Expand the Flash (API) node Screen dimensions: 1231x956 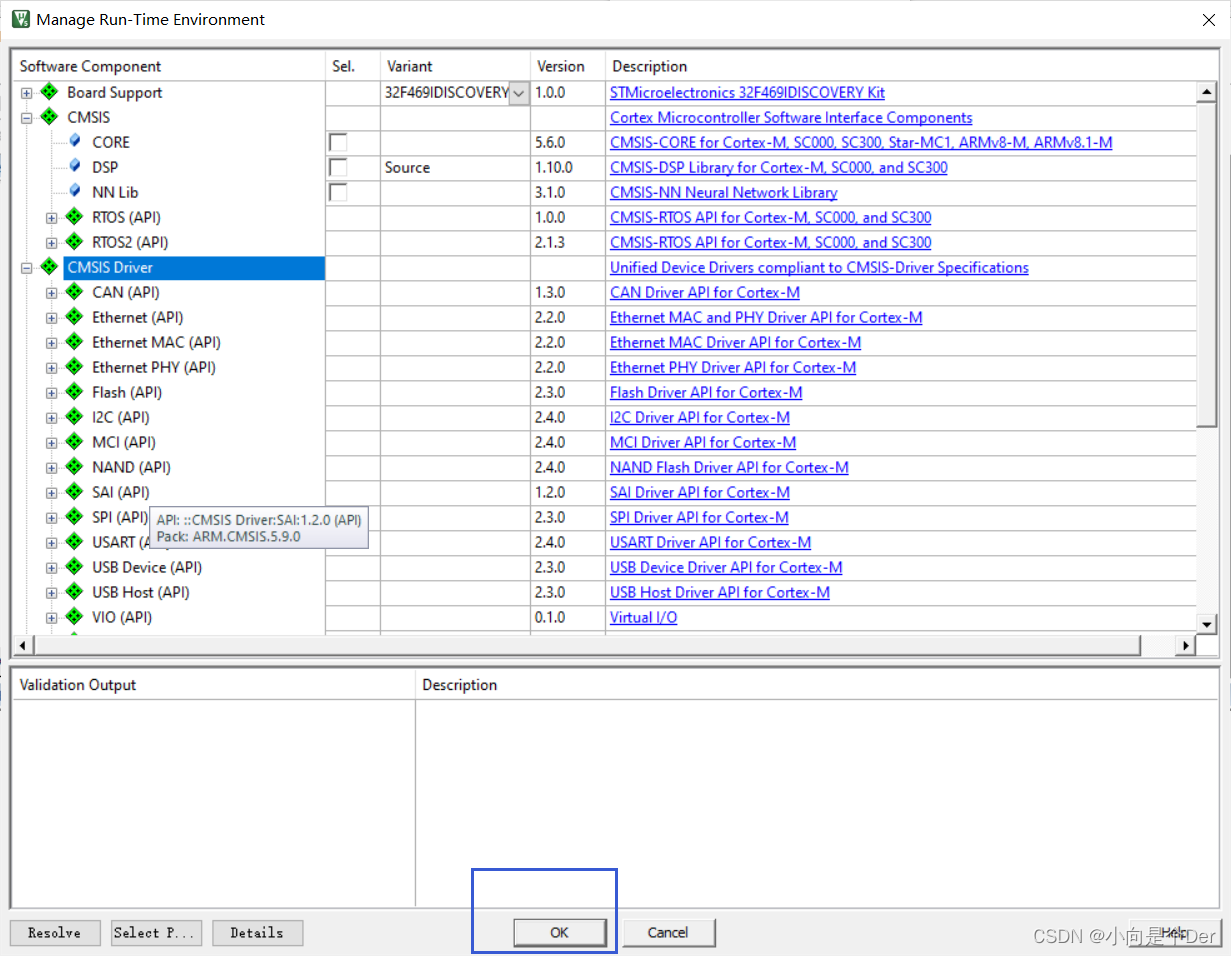(x=52, y=393)
